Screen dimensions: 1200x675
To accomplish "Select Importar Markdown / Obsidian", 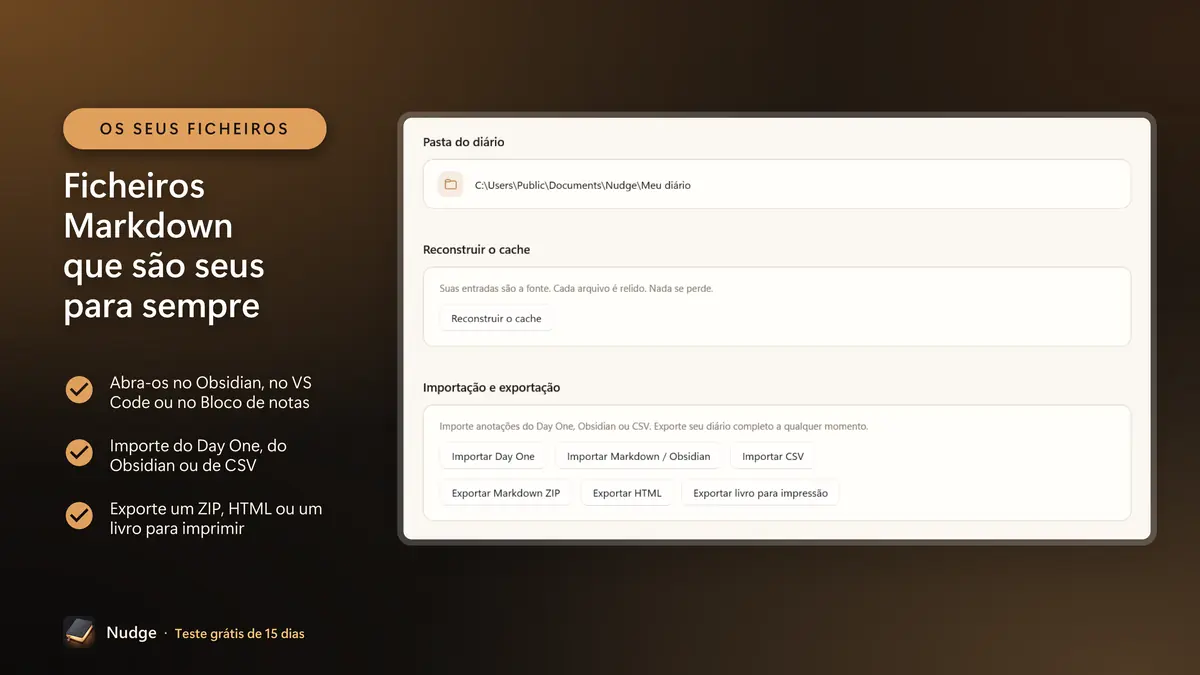I will pos(638,457).
